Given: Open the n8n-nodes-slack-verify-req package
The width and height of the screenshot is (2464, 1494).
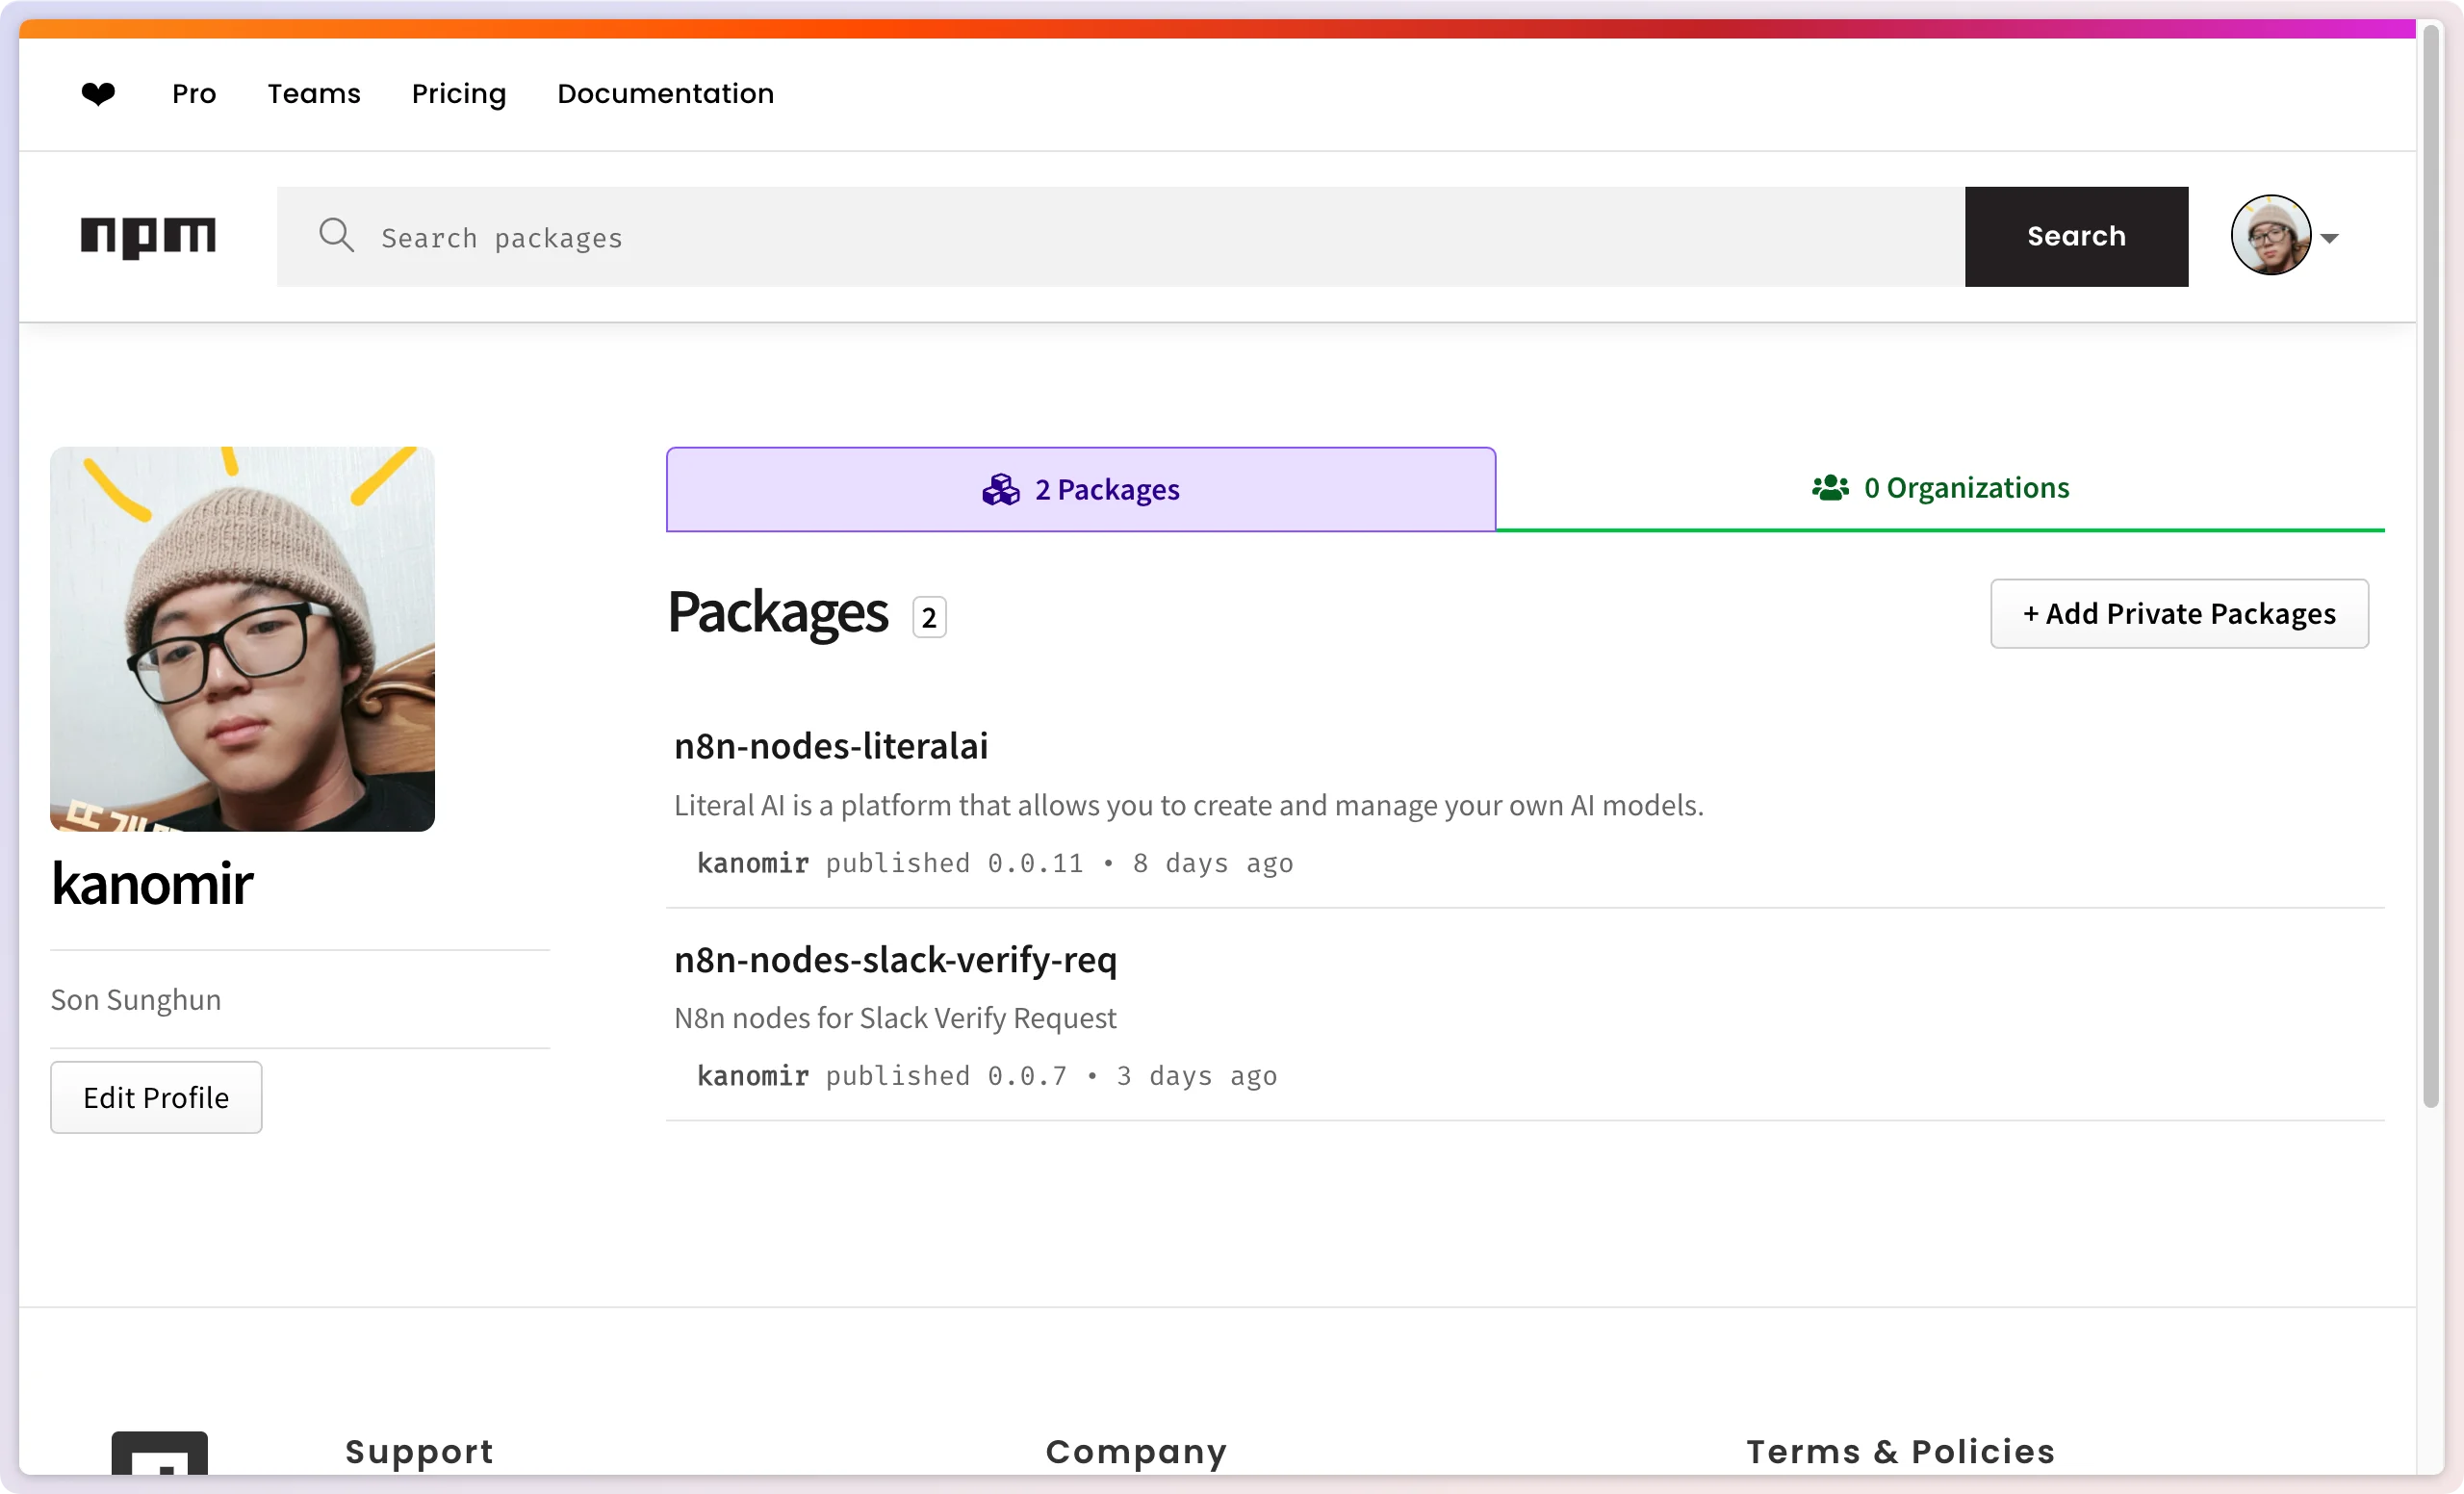Looking at the screenshot, I should (x=894, y=959).
